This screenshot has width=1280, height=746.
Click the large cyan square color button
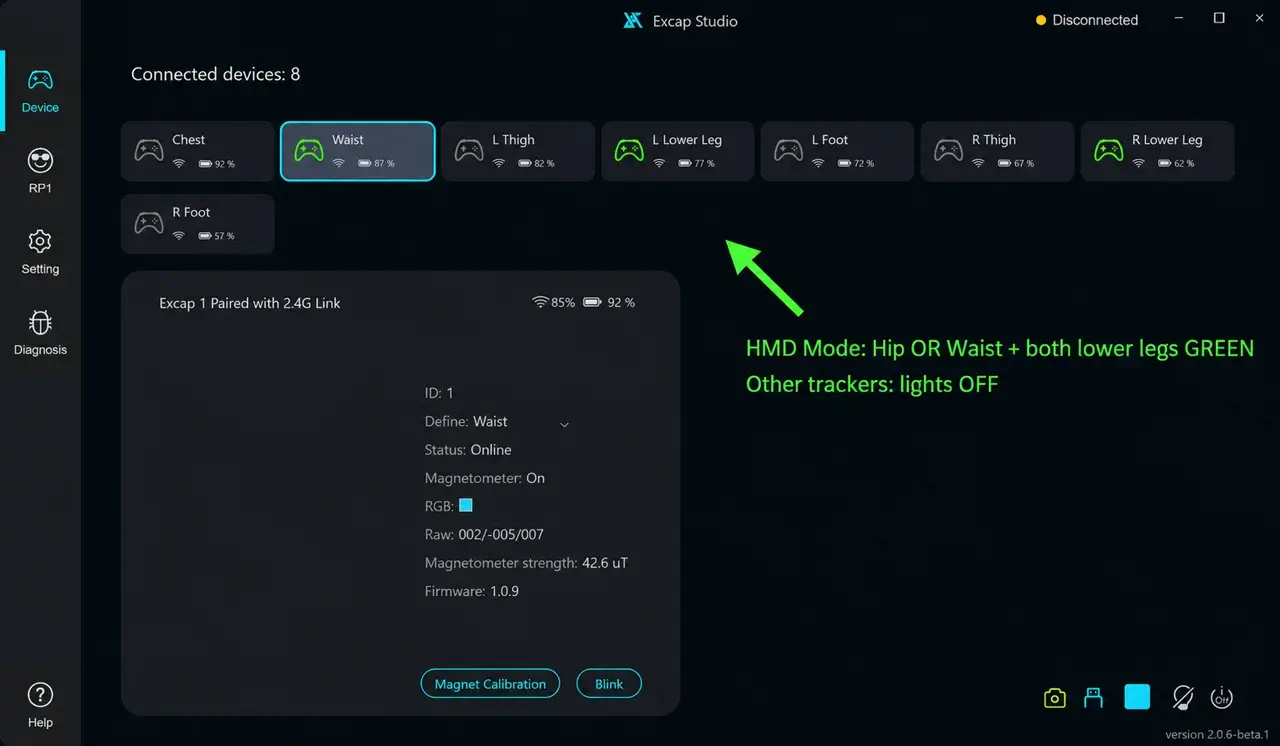click(1137, 697)
